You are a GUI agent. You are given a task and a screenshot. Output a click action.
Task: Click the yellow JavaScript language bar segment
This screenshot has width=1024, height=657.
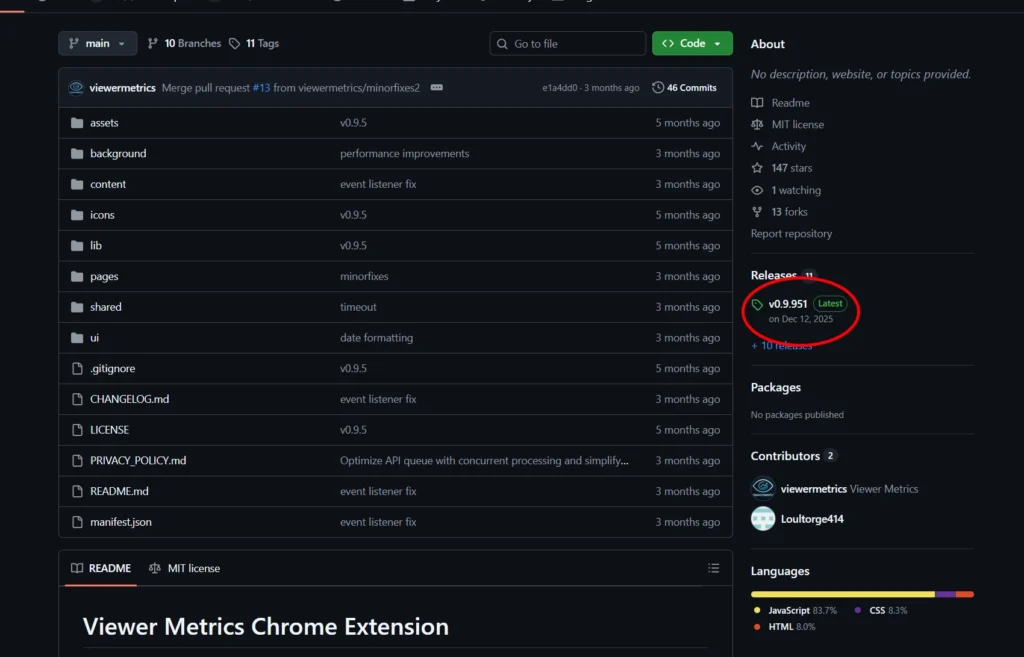pyautogui.click(x=842, y=594)
